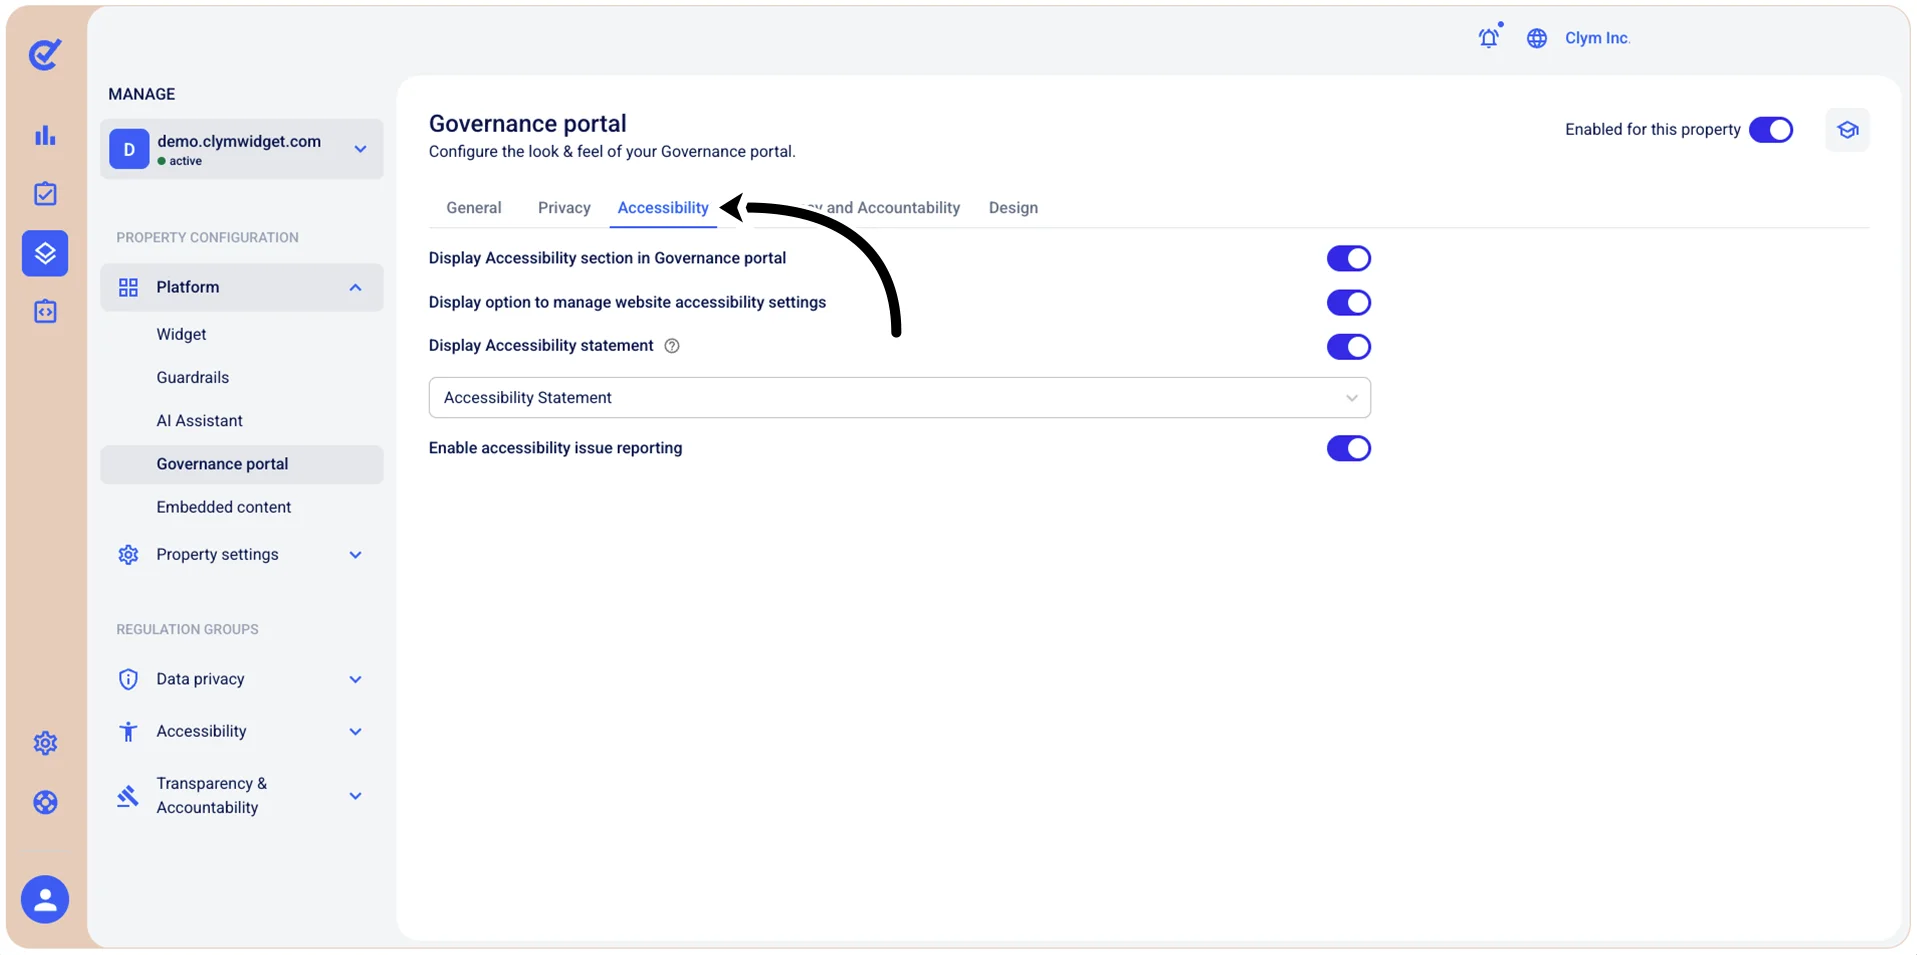Click the Clym Inc. account name
1917x955 pixels.
tap(1597, 38)
